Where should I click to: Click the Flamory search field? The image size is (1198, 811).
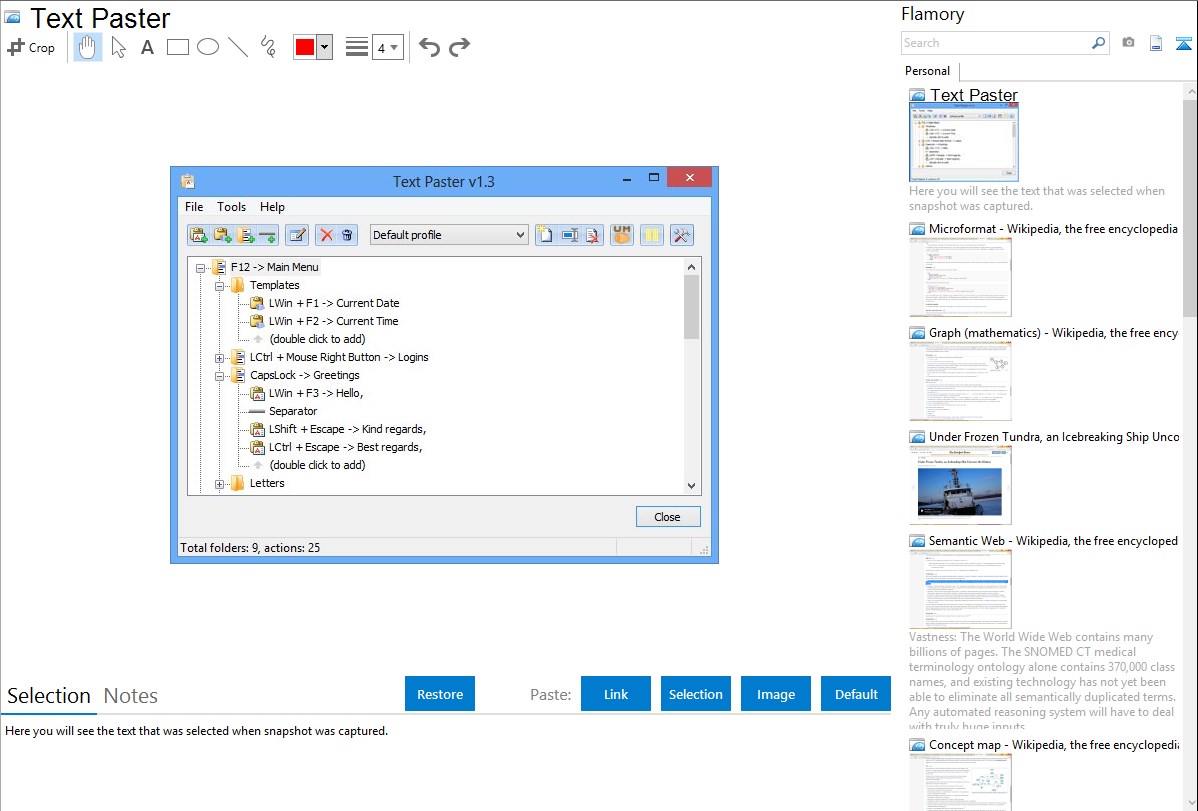(x=996, y=43)
